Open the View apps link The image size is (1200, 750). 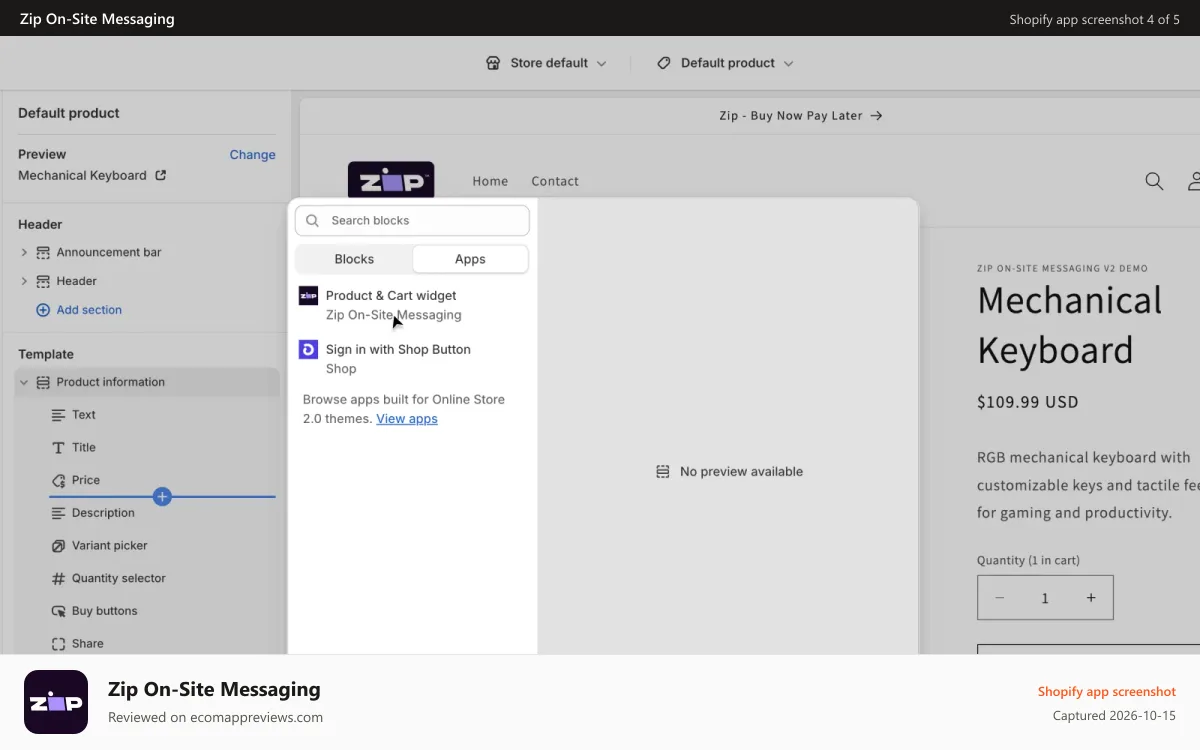coord(407,419)
